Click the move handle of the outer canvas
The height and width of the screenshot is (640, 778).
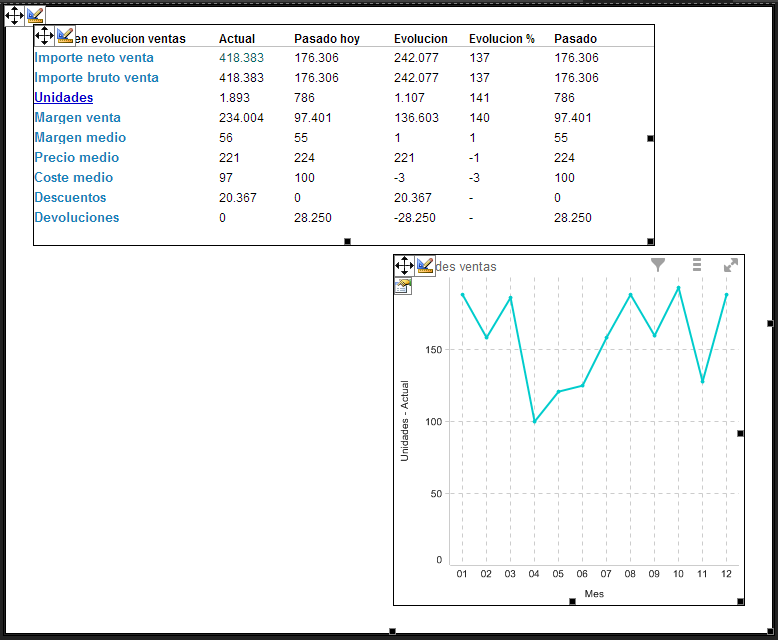[x=14, y=15]
